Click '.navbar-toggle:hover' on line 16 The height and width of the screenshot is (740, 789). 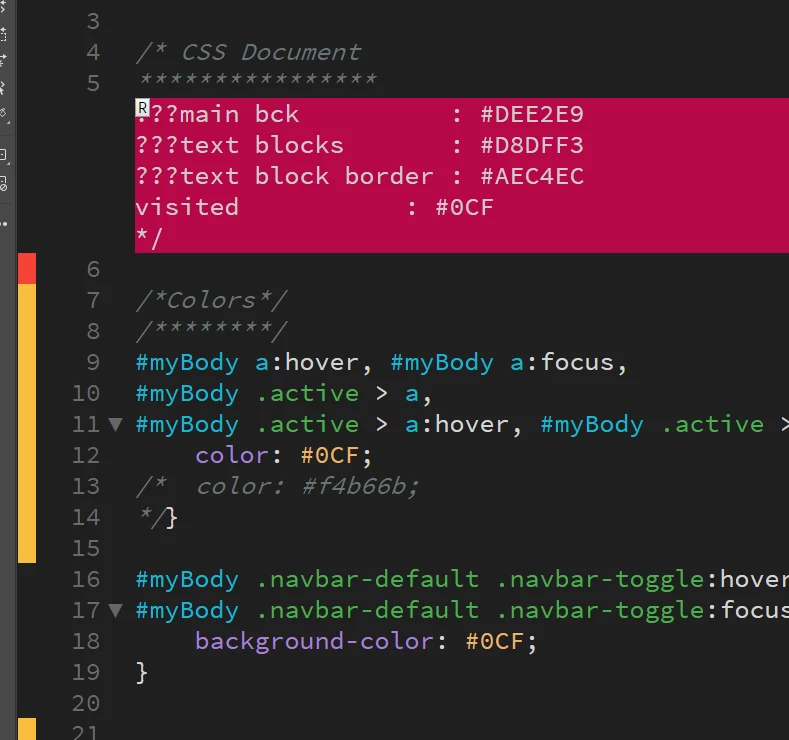pyautogui.click(x=643, y=580)
